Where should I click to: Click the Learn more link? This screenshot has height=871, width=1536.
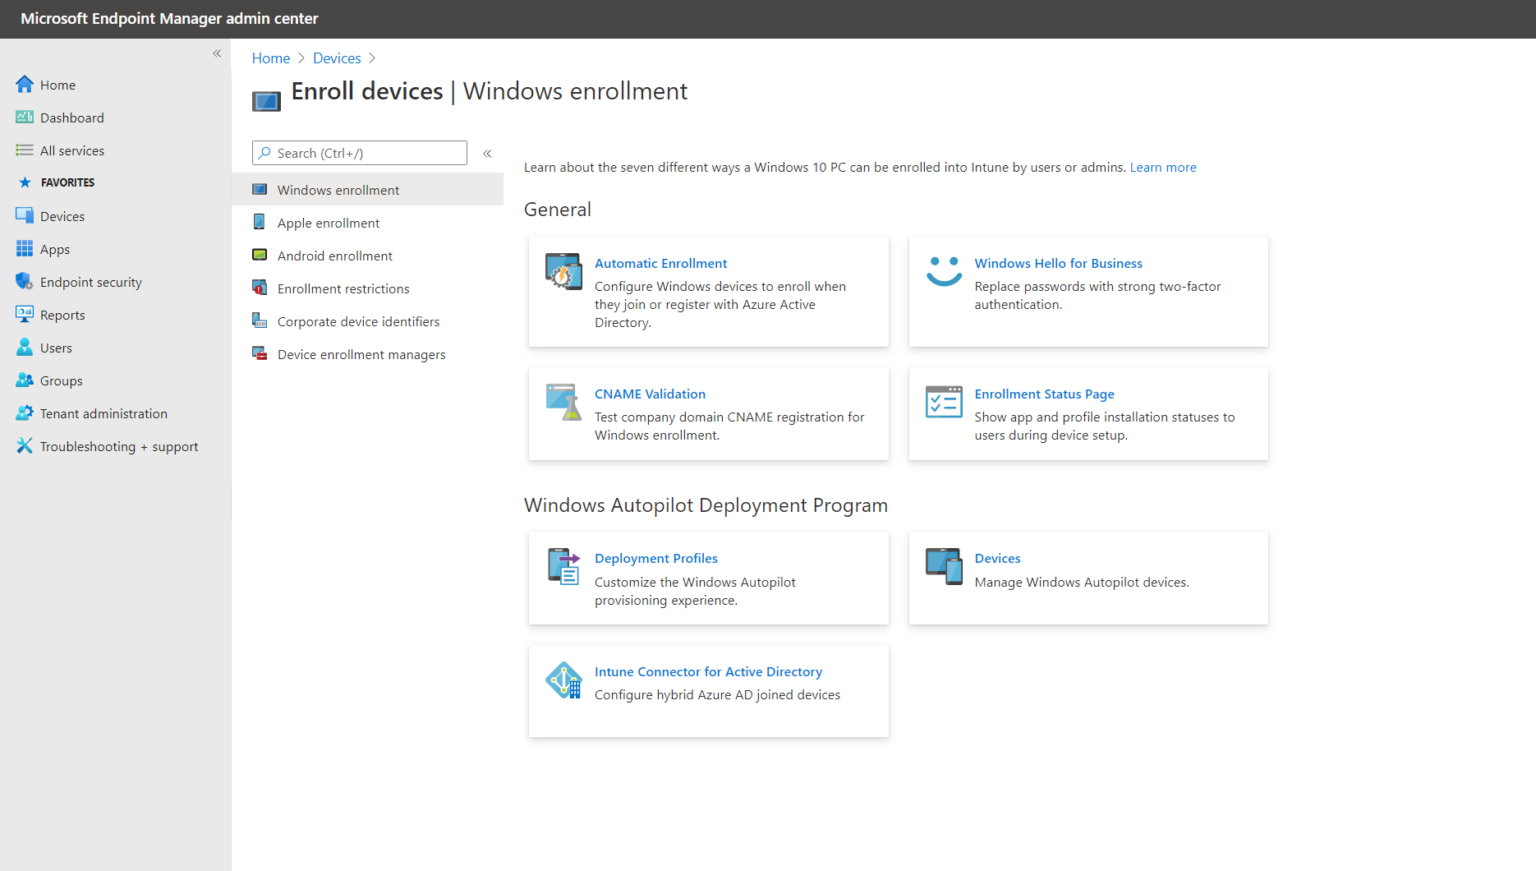tap(1162, 168)
